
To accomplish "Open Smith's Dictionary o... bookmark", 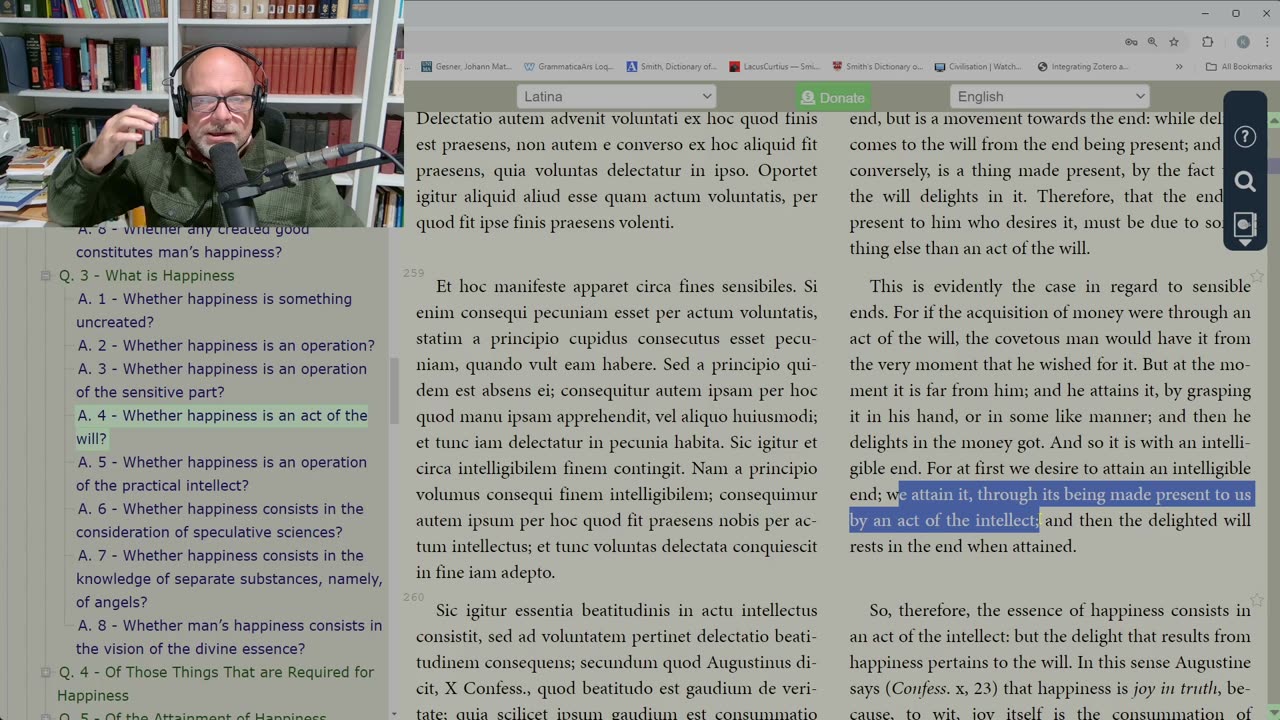I will coord(878,67).
